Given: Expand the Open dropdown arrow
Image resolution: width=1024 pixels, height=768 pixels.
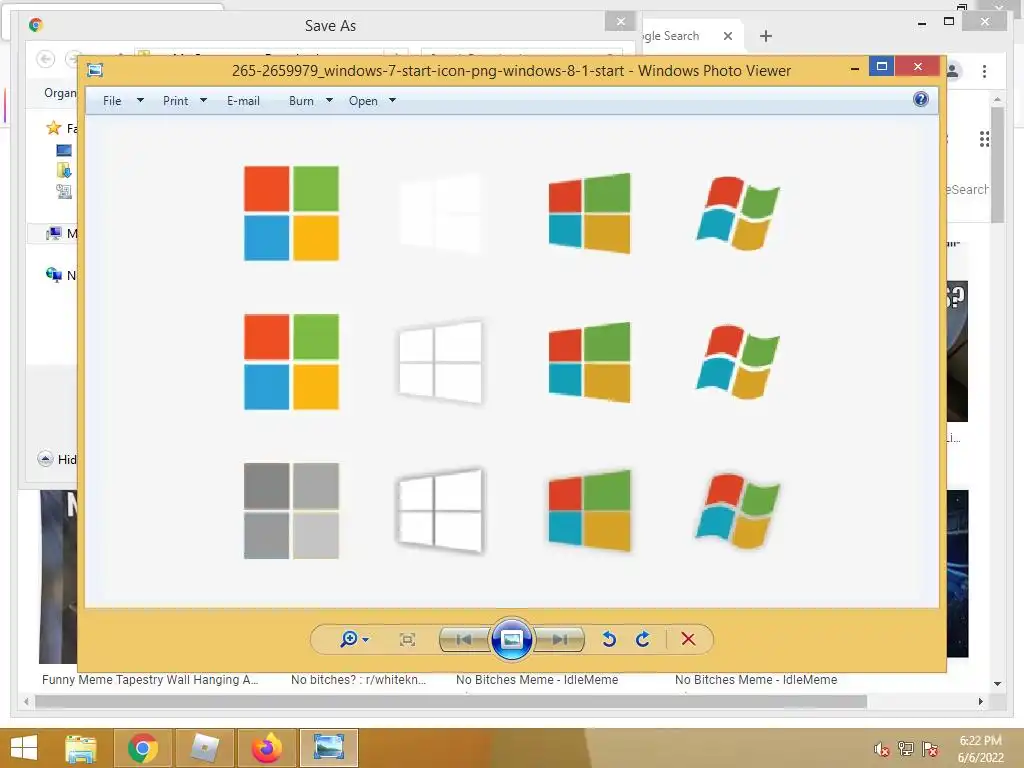Looking at the screenshot, I should [392, 101].
